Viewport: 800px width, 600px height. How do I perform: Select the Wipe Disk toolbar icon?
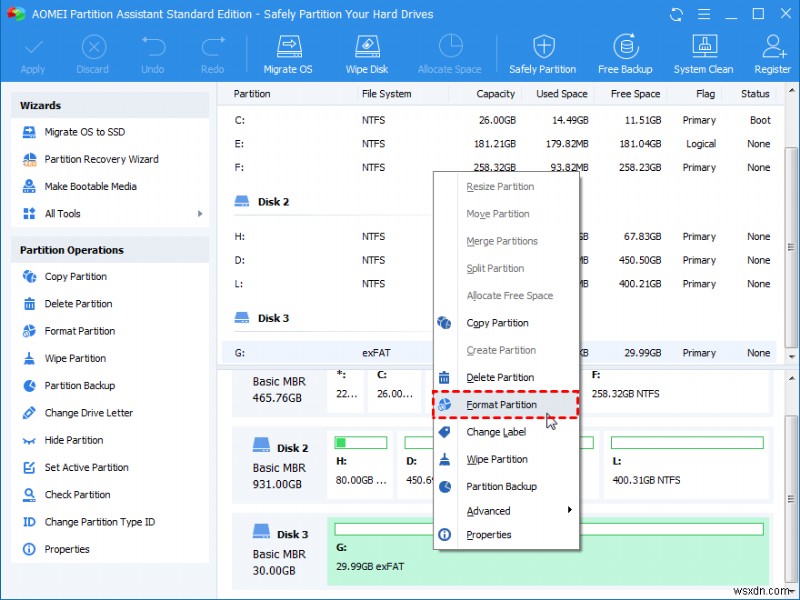pos(366,52)
